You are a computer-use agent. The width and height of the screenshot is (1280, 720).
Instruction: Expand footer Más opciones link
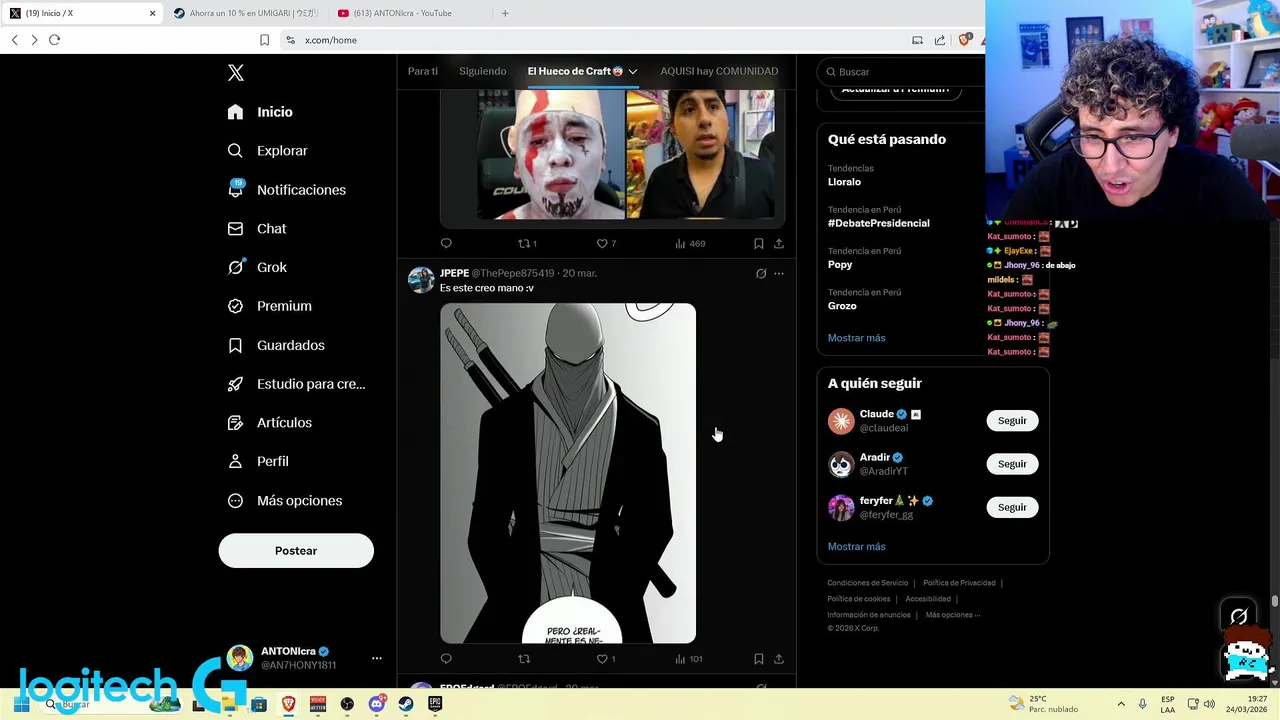[953, 615]
